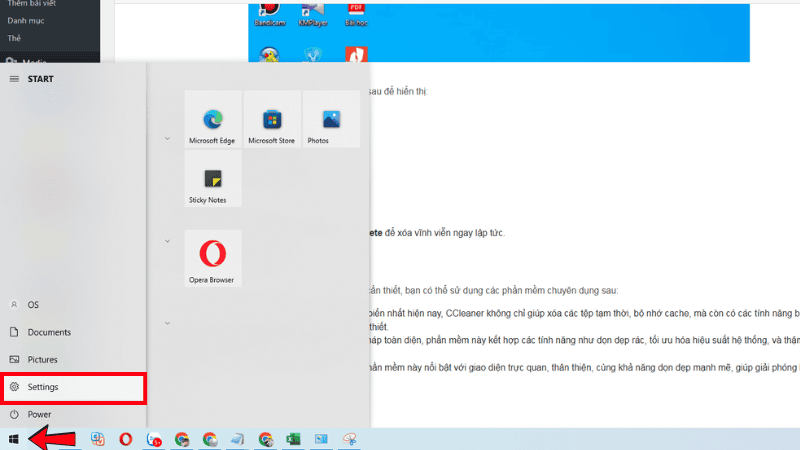Launch Microsoft Store from Start tiles
The image size is (800, 450).
(271, 120)
